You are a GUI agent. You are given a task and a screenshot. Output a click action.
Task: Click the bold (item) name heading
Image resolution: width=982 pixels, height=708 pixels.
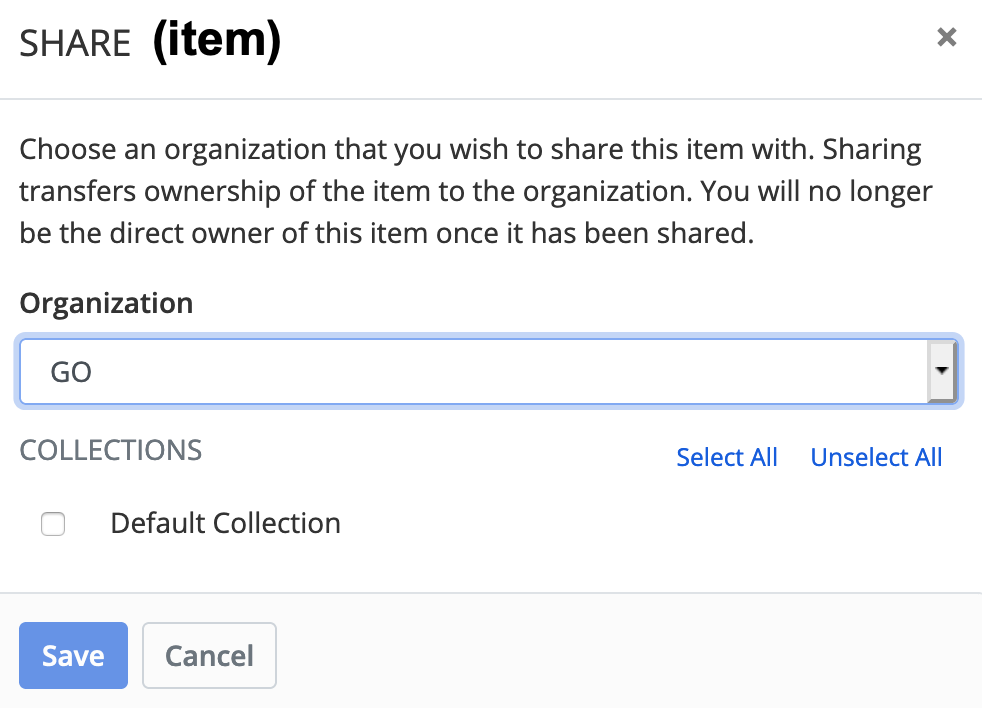coord(216,41)
